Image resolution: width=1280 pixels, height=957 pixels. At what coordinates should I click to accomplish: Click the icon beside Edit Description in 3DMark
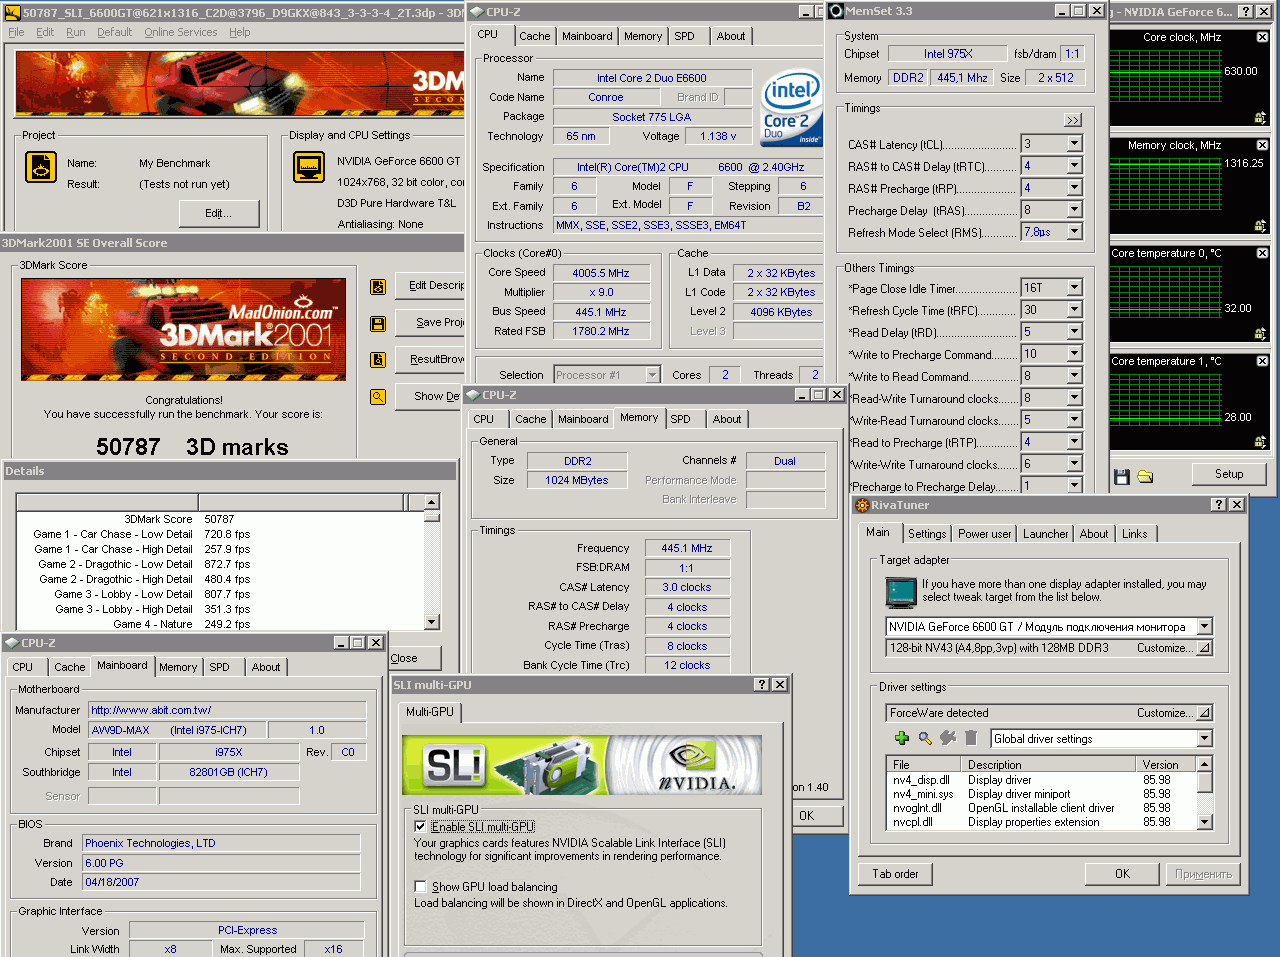(378, 287)
